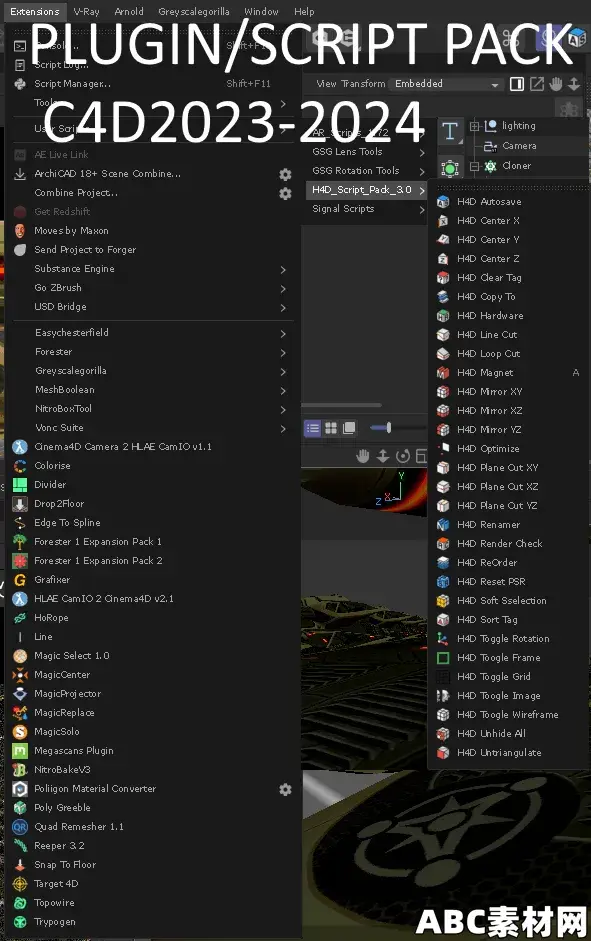Toggle H4D Toggle Rotation script
591x941 pixels.
[x=503, y=639]
